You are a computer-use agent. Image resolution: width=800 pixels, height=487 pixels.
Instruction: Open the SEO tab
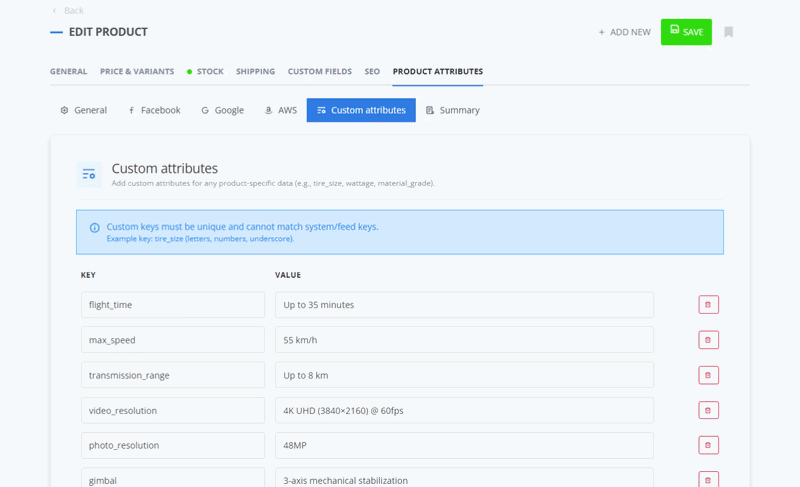[x=372, y=71]
